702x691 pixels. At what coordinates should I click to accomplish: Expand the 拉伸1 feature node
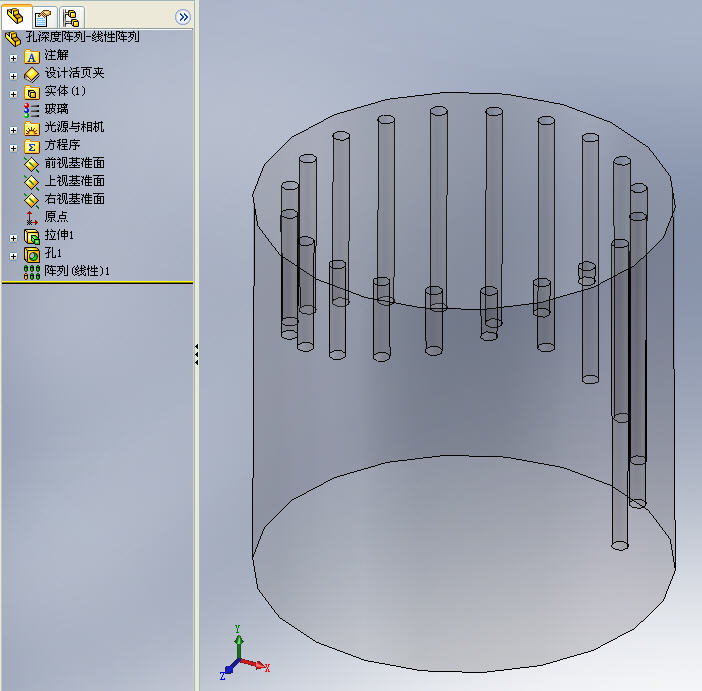tap(13, 238)
